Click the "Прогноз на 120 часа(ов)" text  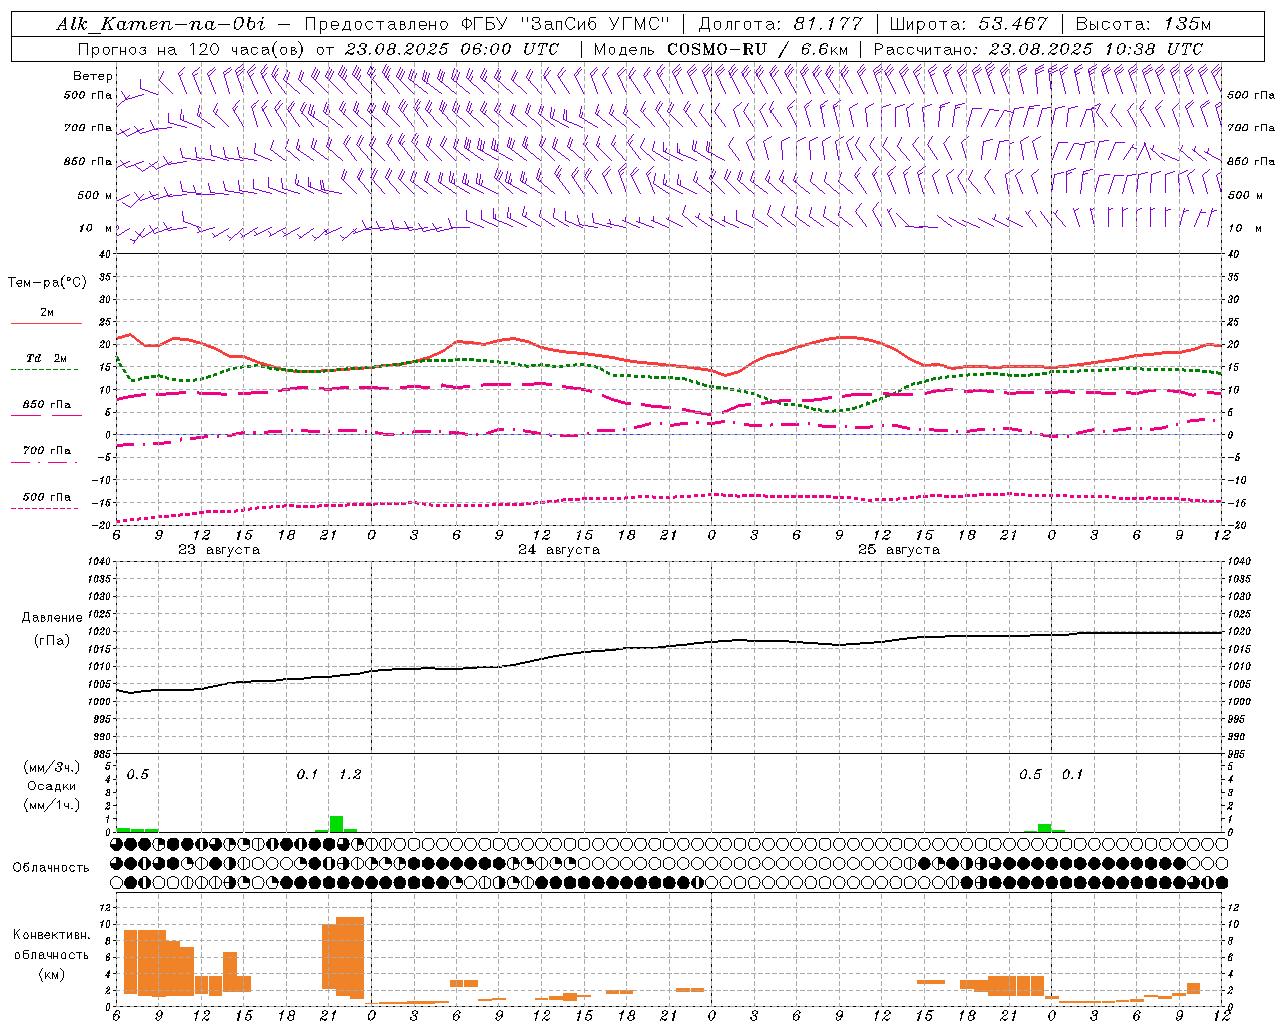pos(192,49)
